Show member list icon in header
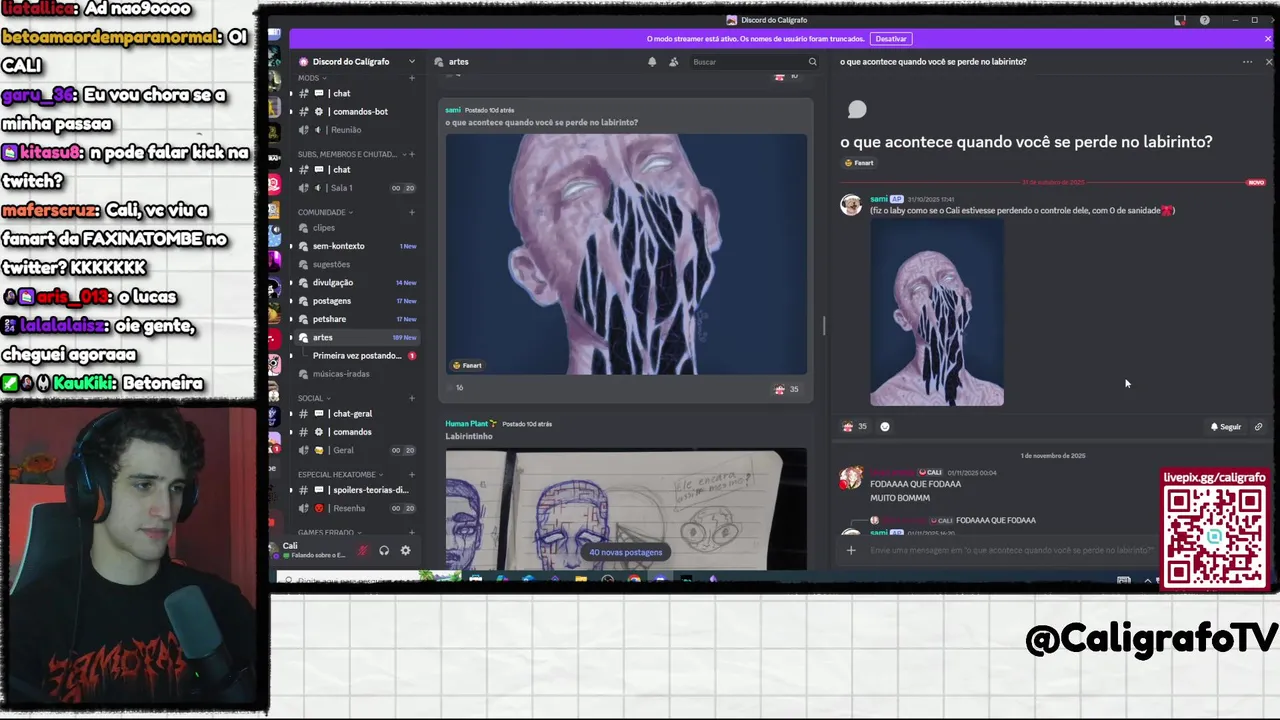 click(x=673, y=62)
